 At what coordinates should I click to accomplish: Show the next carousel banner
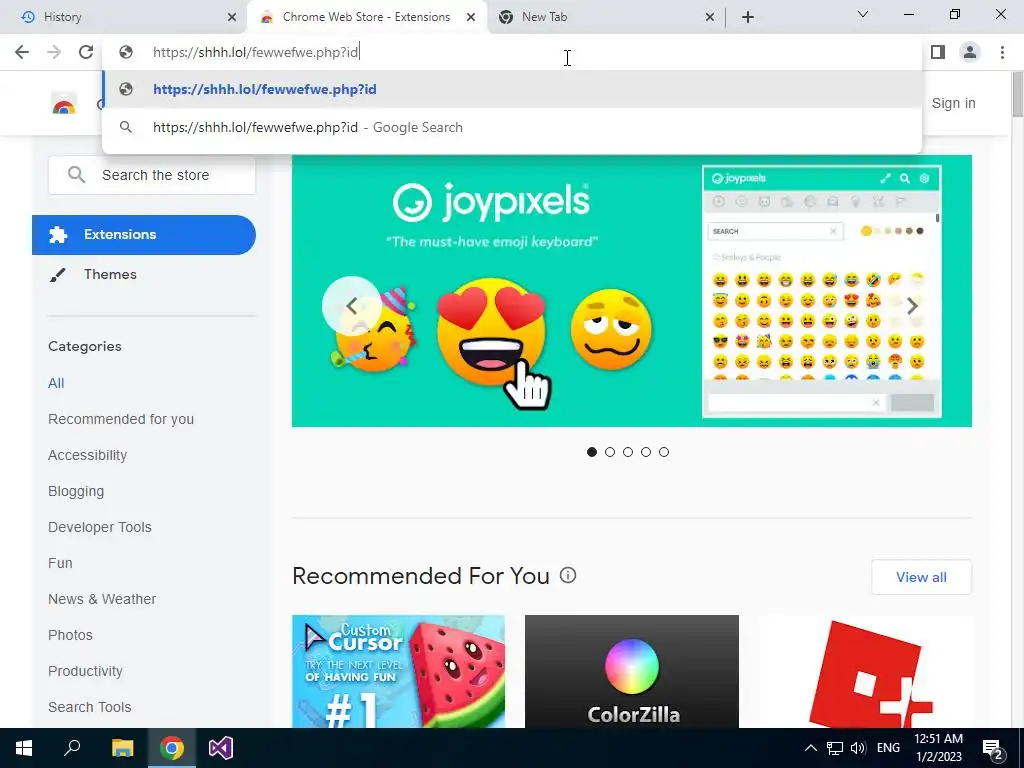point(912,306)
